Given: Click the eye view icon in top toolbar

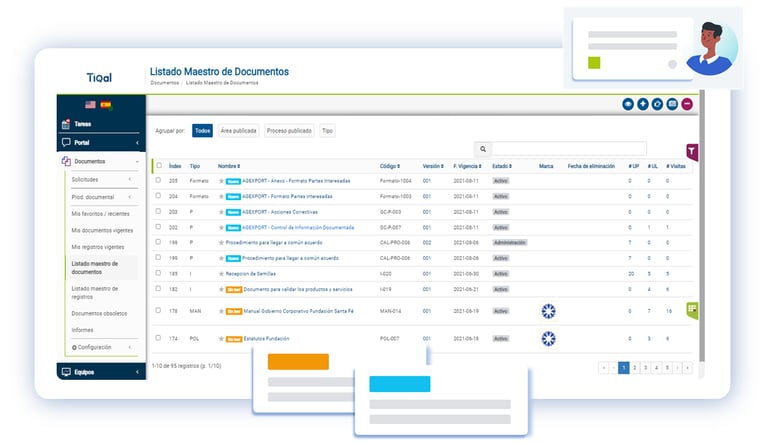Looking at the screenshot, I should (x=628, y=104).
